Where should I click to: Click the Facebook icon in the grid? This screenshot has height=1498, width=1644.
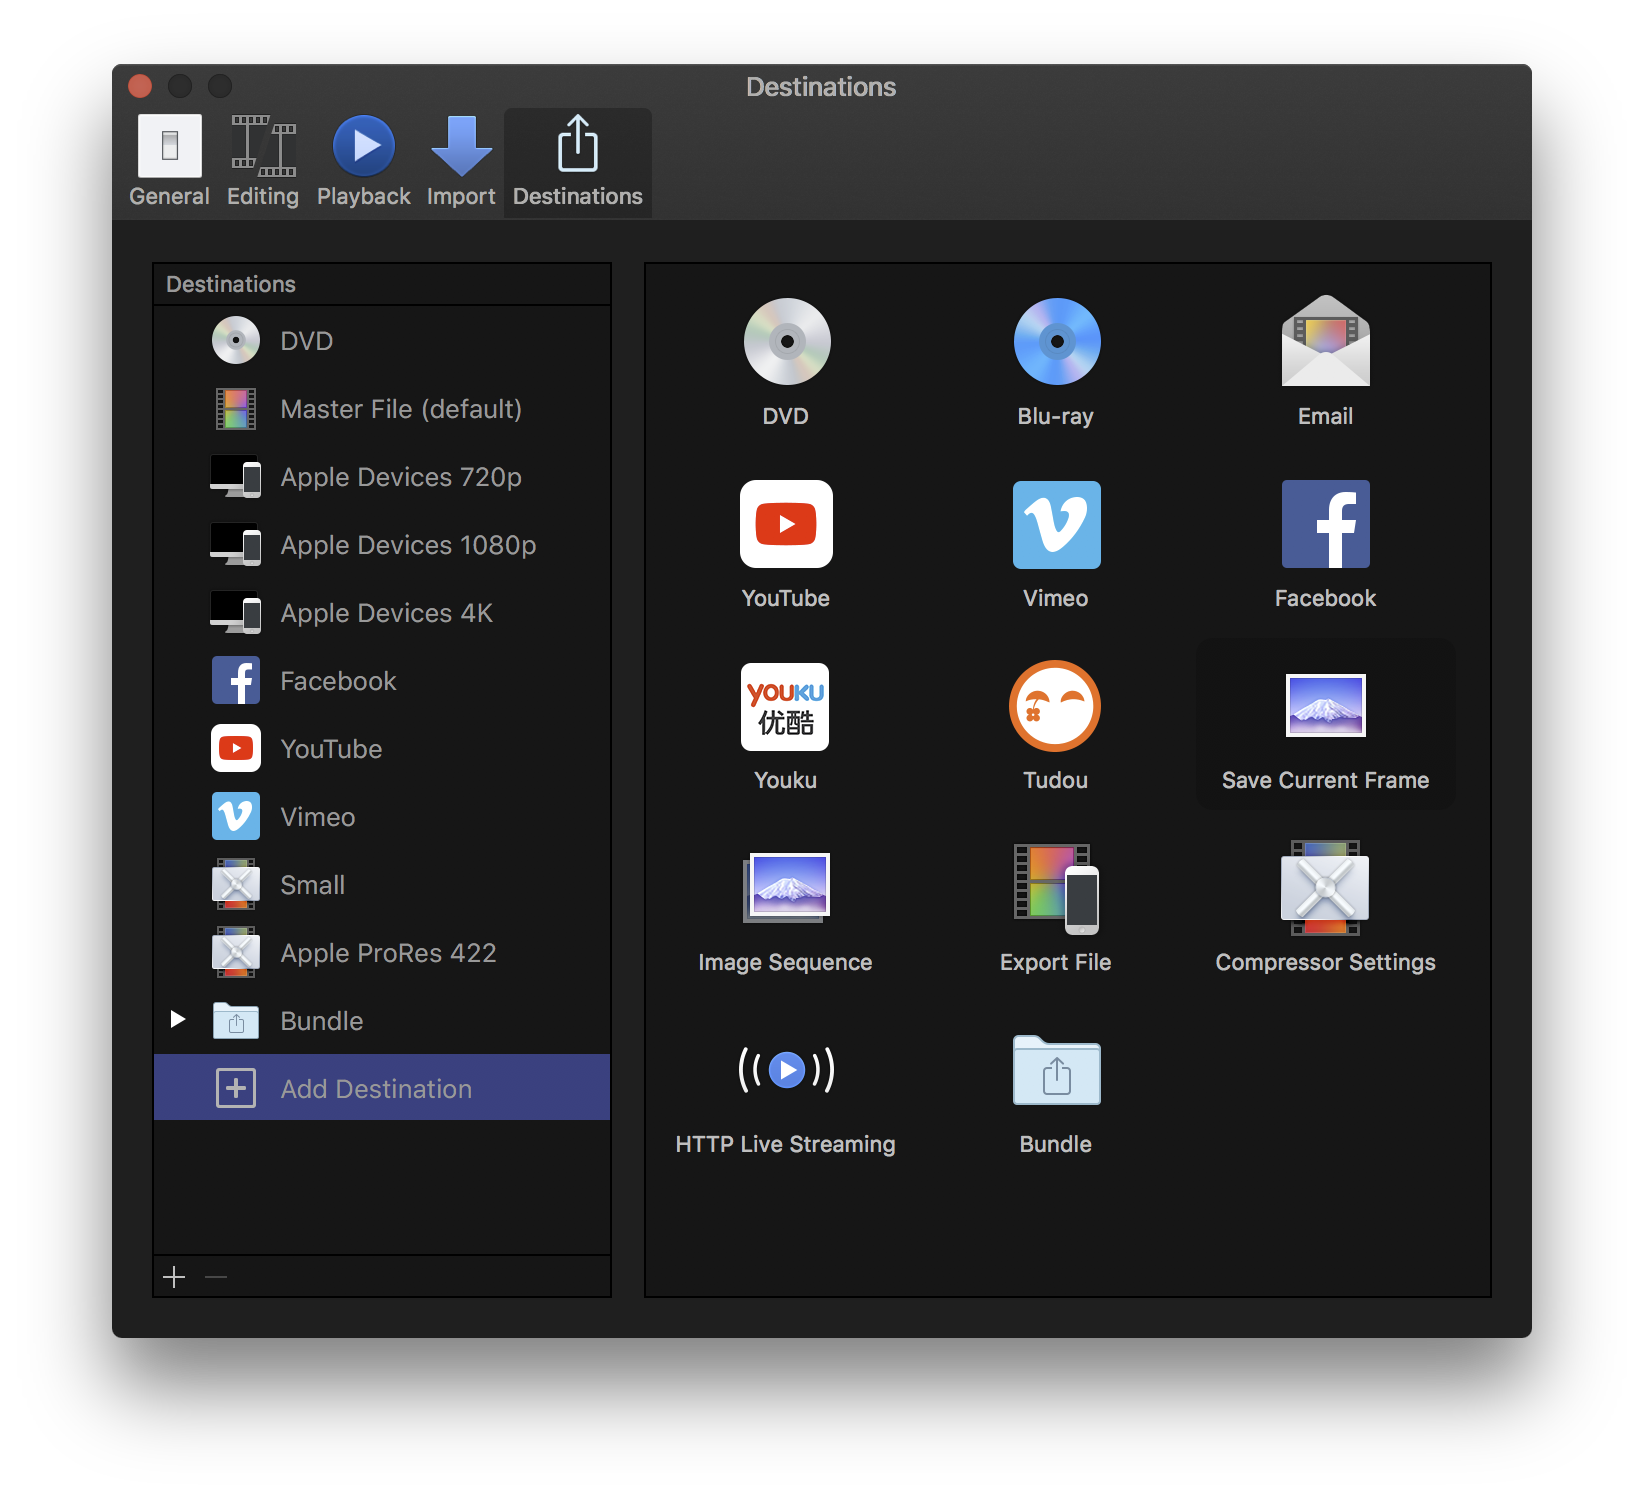[x=1326, y=524]
